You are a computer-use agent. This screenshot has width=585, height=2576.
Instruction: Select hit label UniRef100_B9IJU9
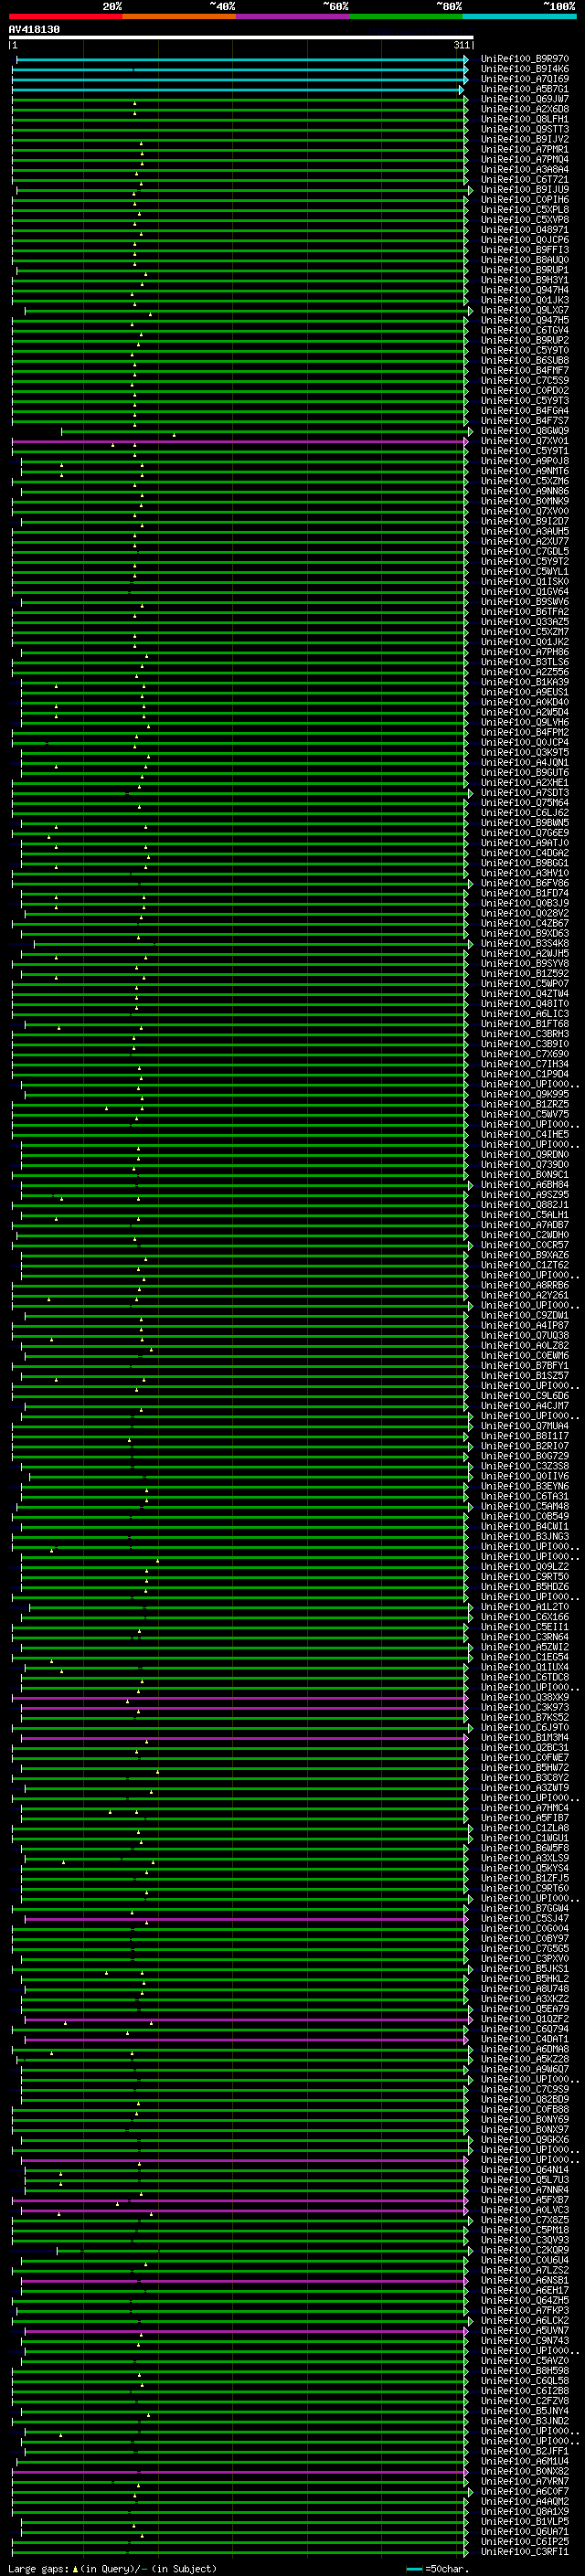tap(525, 190)
